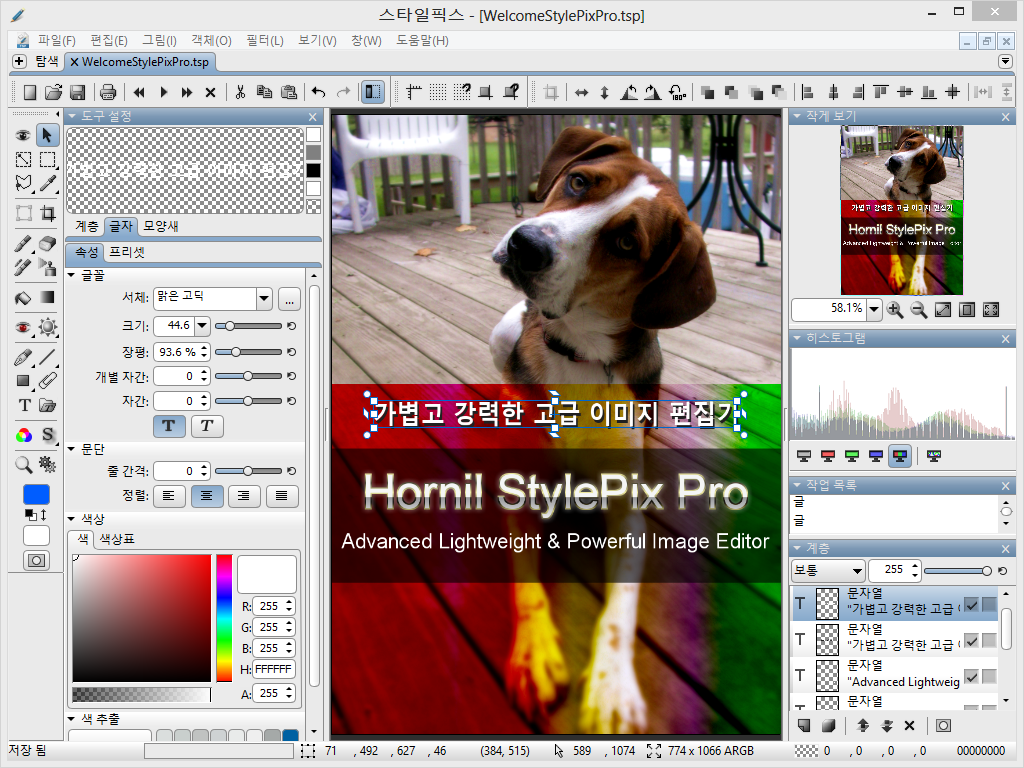Toggle visibility checkbox of the selected top text layer

pyautogui.click(x=972, y=605)
